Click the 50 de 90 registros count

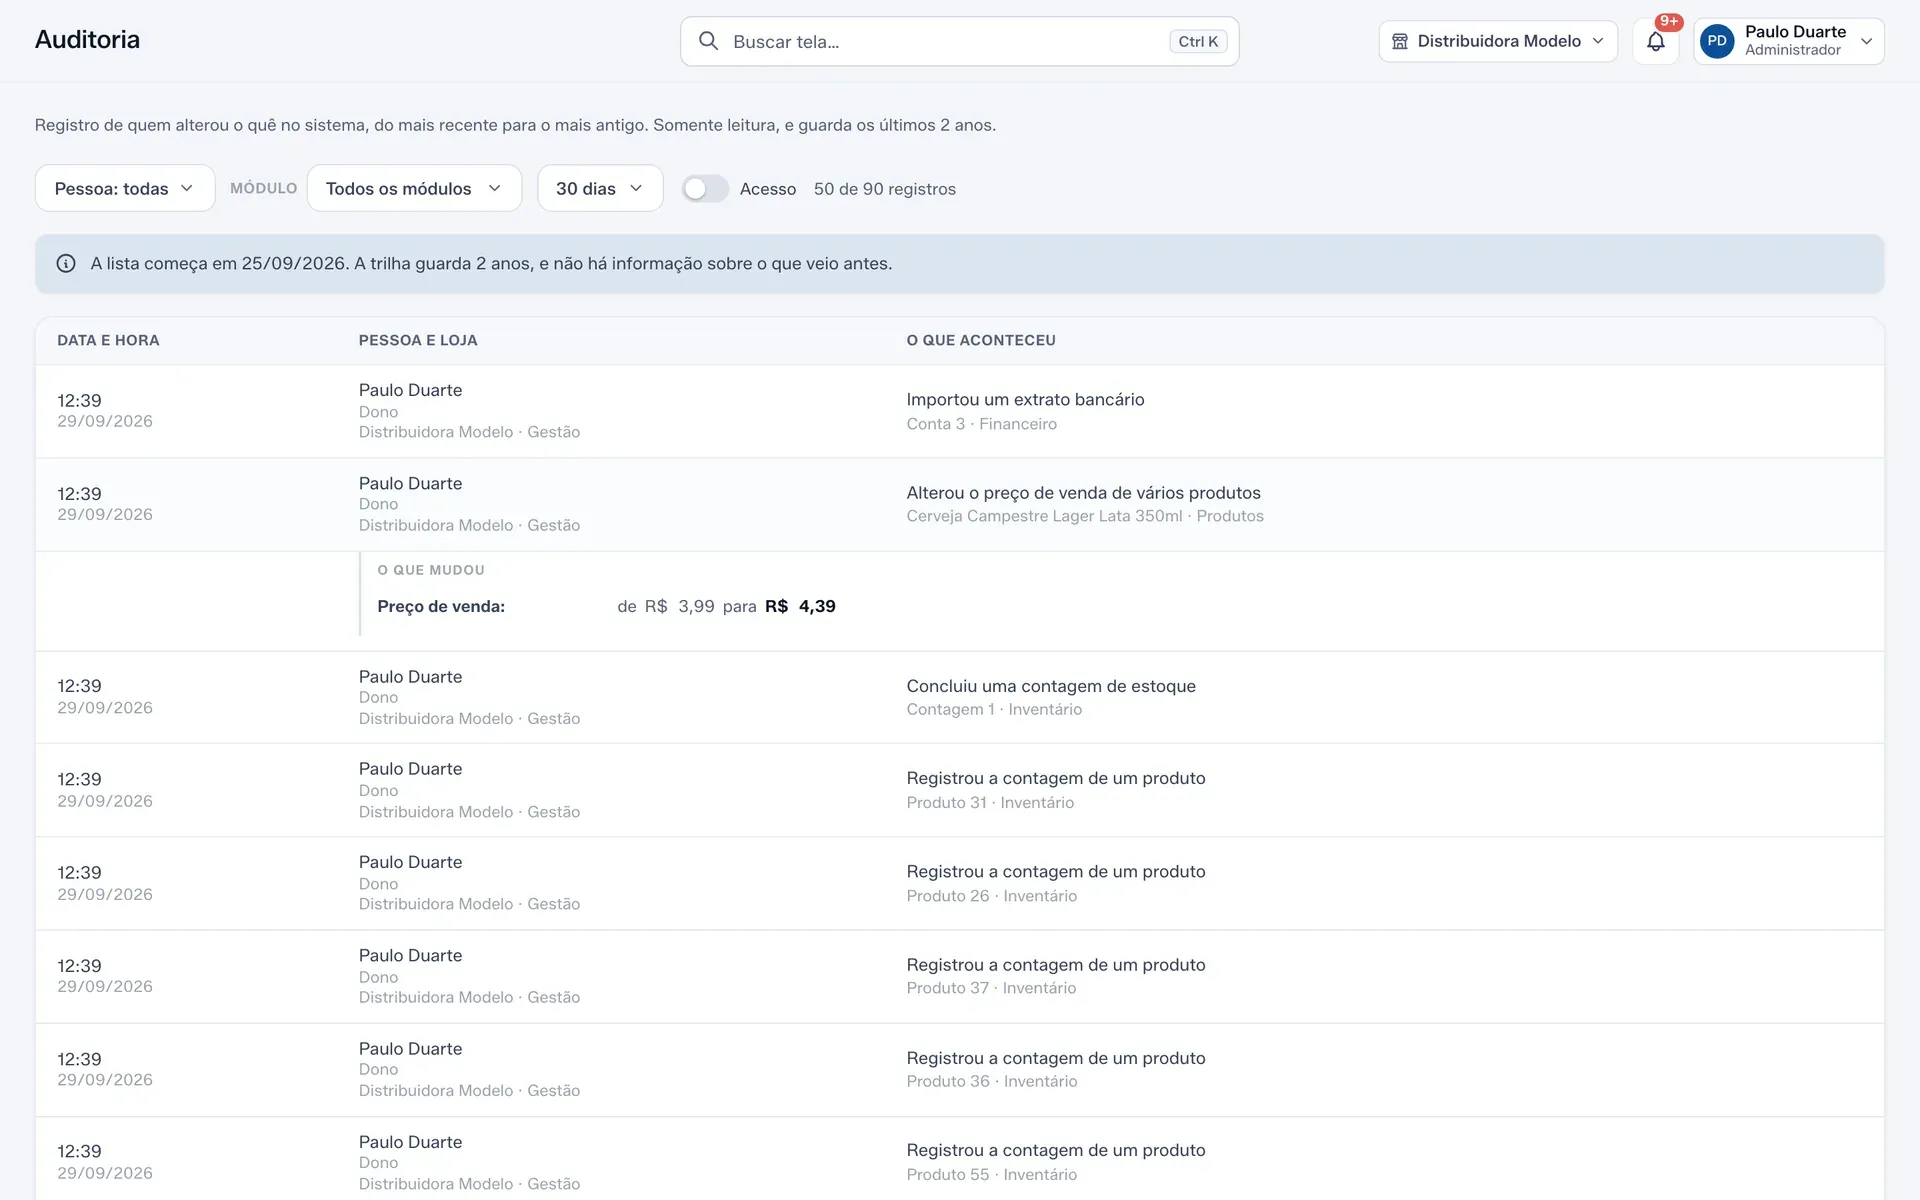tap(884, 189)
